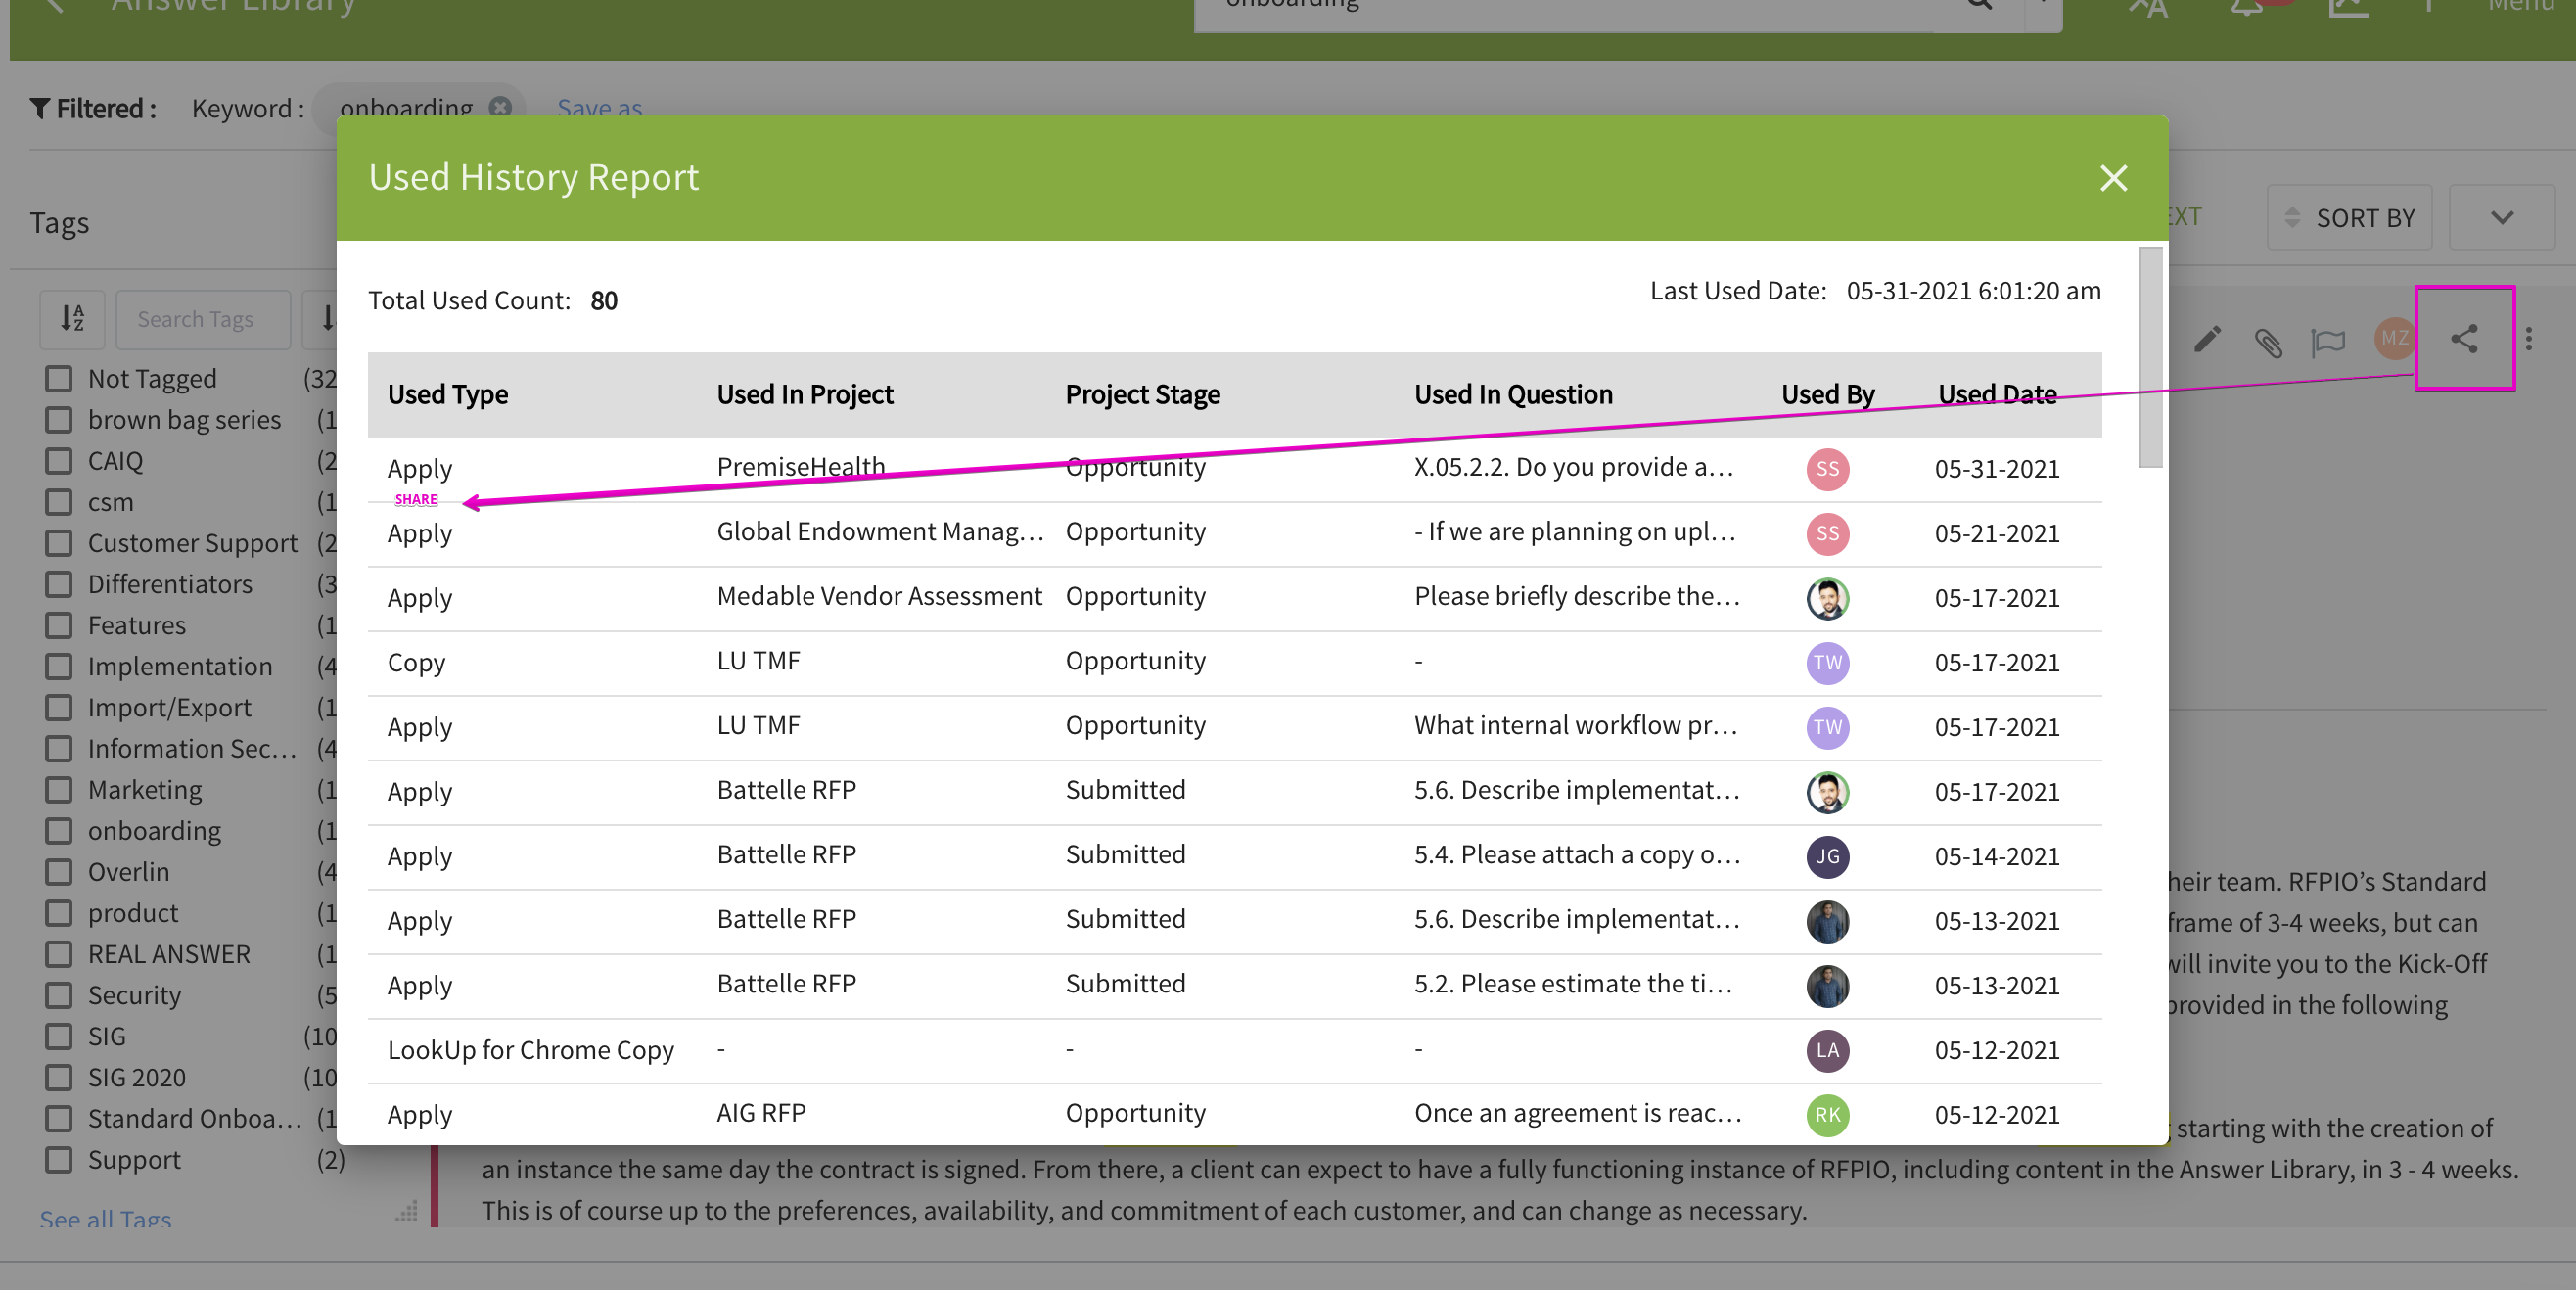2576x1290 pixels.
Task: Click the MZ owner avatar
Action: pos(2393,338)
